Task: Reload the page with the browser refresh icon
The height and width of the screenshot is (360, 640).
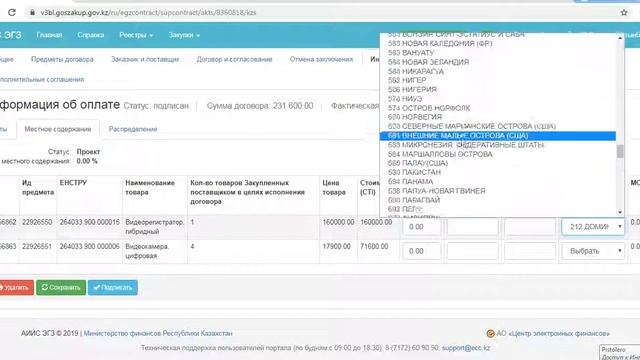Action: 11,12
